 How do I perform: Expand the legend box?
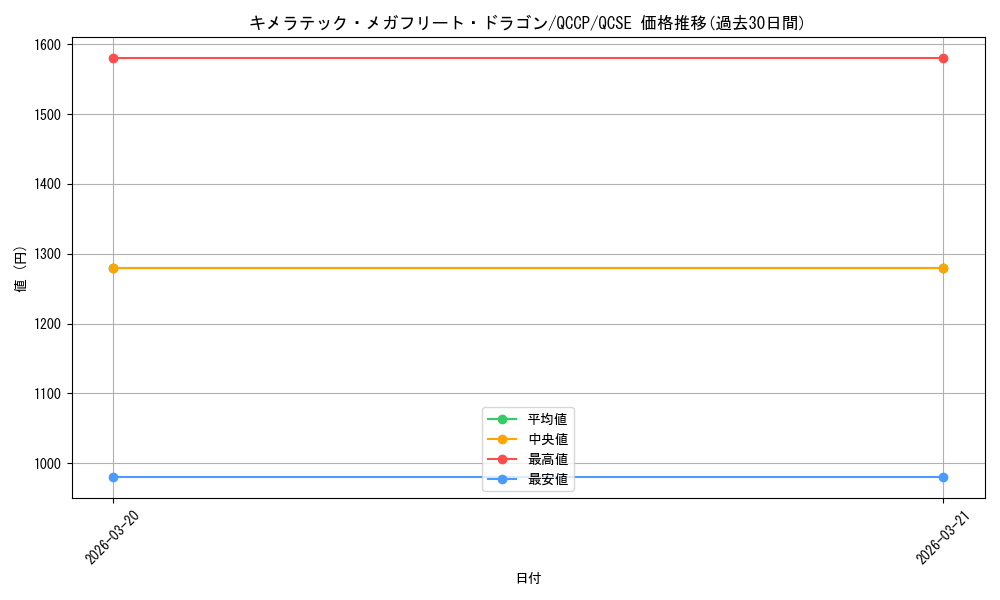click(x=529, y=447)
